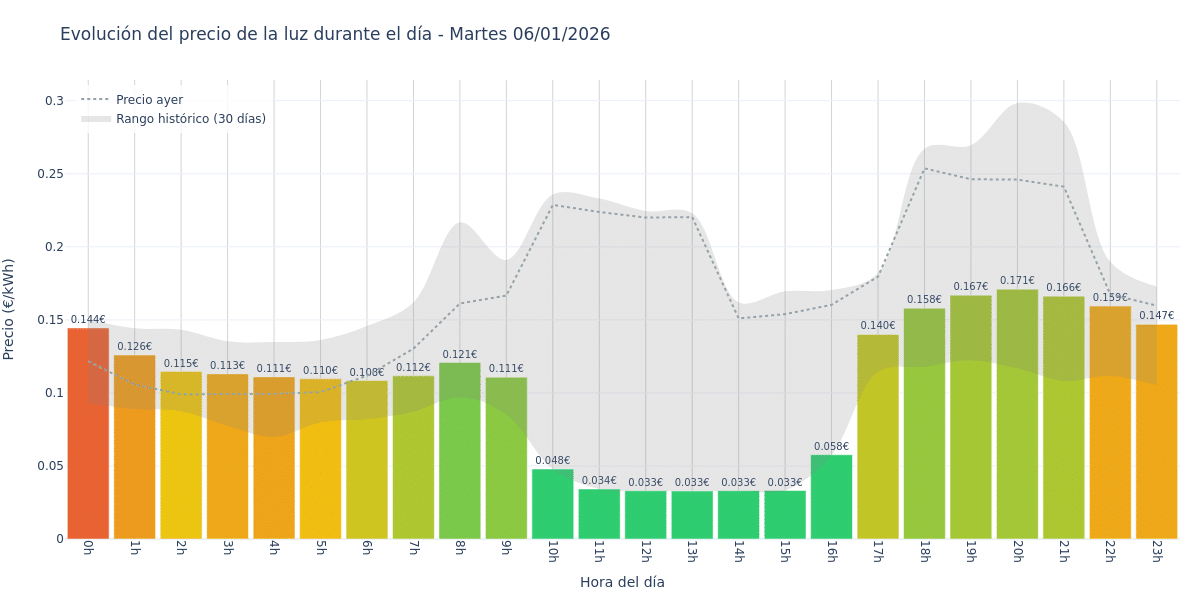This screenshot has width=1200, height=600.
Task: Click the 13h bar in the chart
Action: tap(692, 515)
